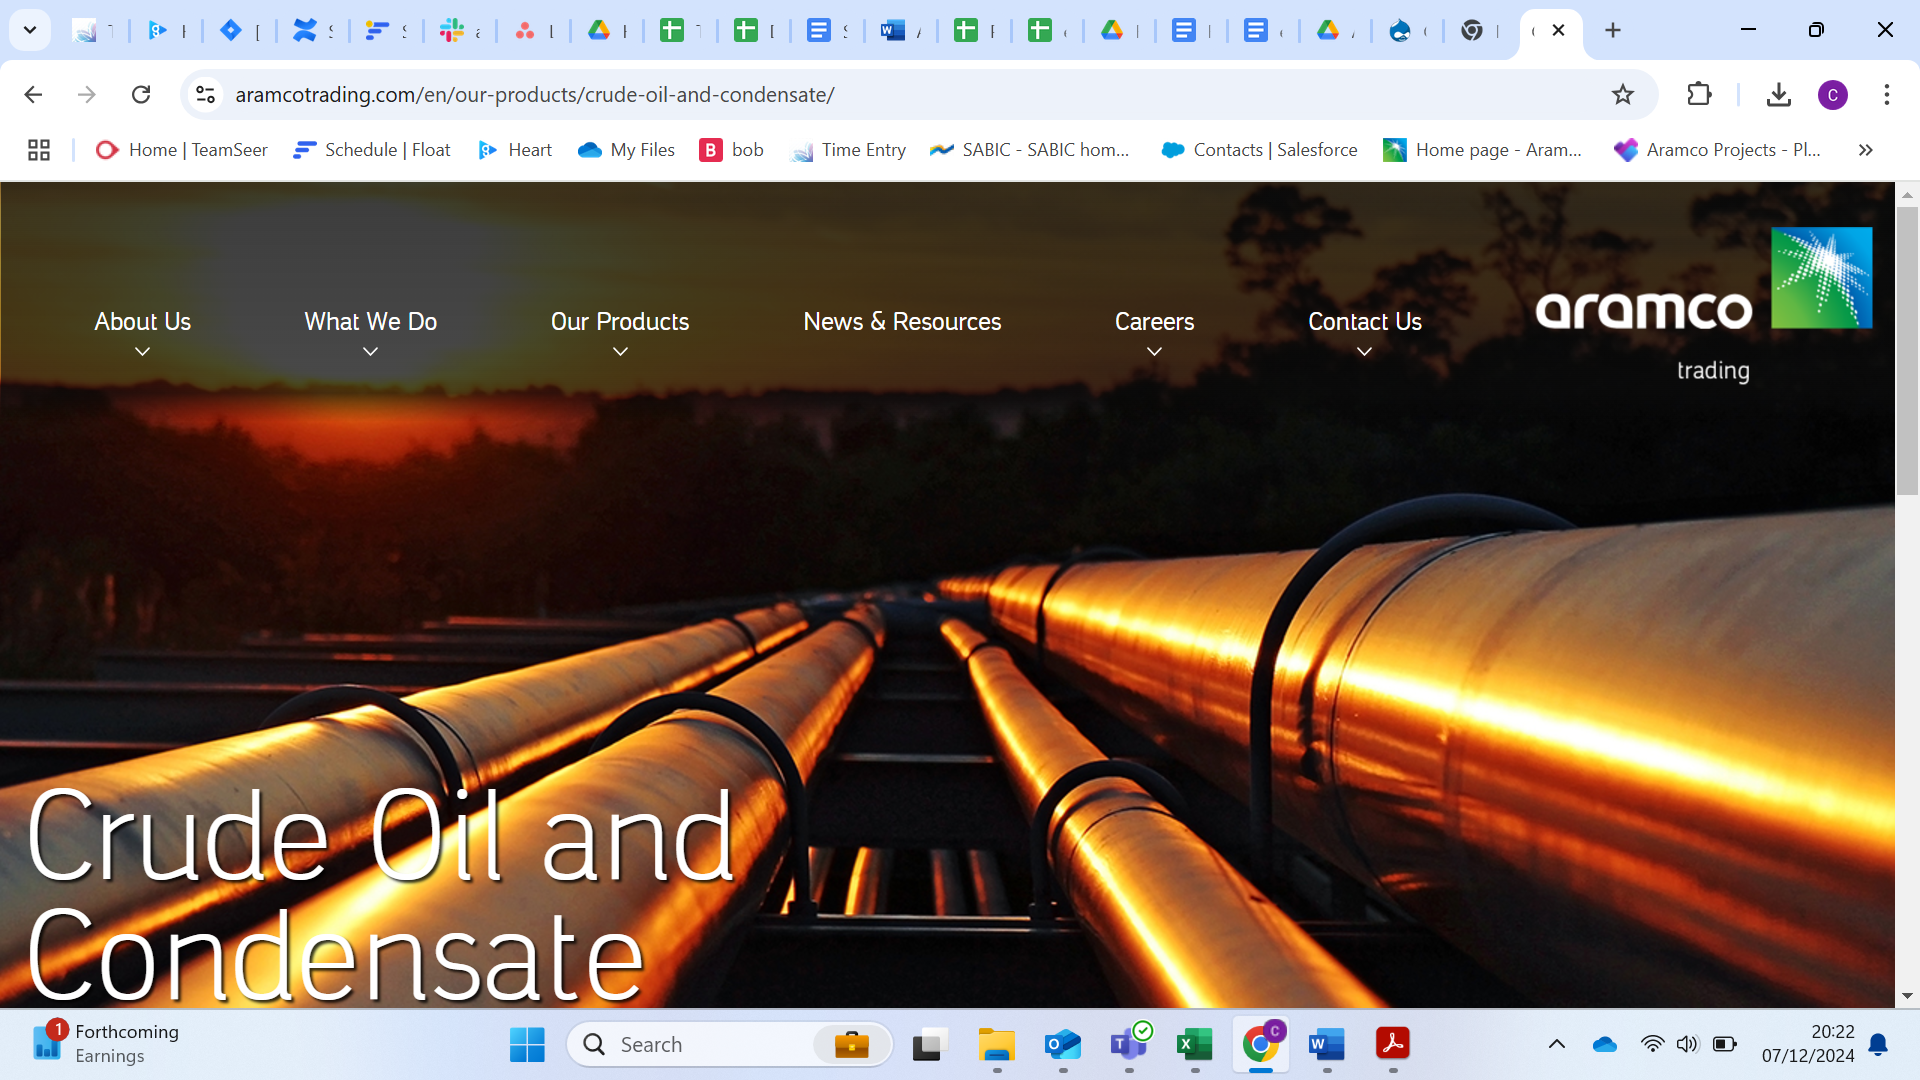The image size is (1920, 1080).
Task: Open Forthcoming Earnings widget
Action: 106,1044
